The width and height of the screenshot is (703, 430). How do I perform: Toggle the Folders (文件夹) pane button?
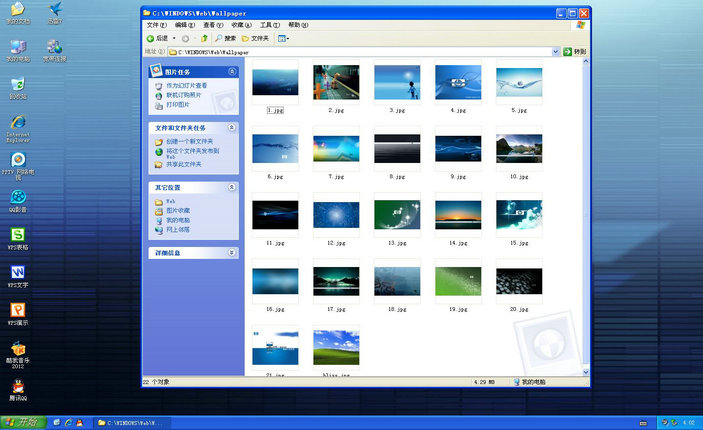[x=256, y=38]
